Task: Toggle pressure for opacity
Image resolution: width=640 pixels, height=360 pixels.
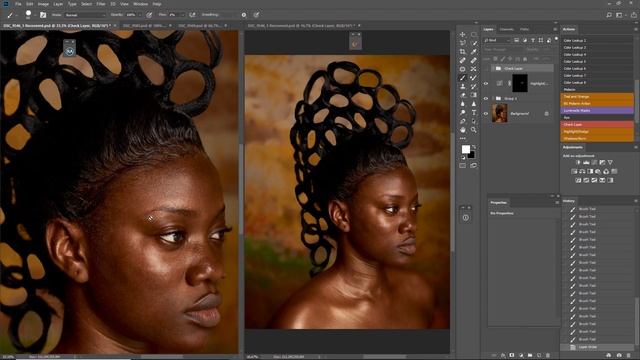Action: (149, 15)
